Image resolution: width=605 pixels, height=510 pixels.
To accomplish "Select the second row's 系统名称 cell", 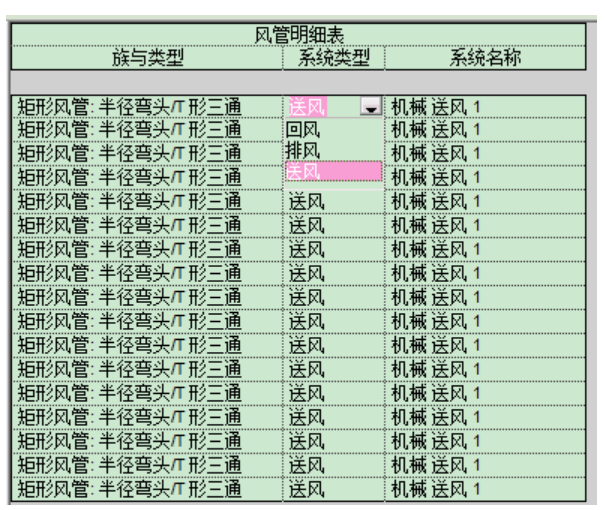I will [487, 129].
